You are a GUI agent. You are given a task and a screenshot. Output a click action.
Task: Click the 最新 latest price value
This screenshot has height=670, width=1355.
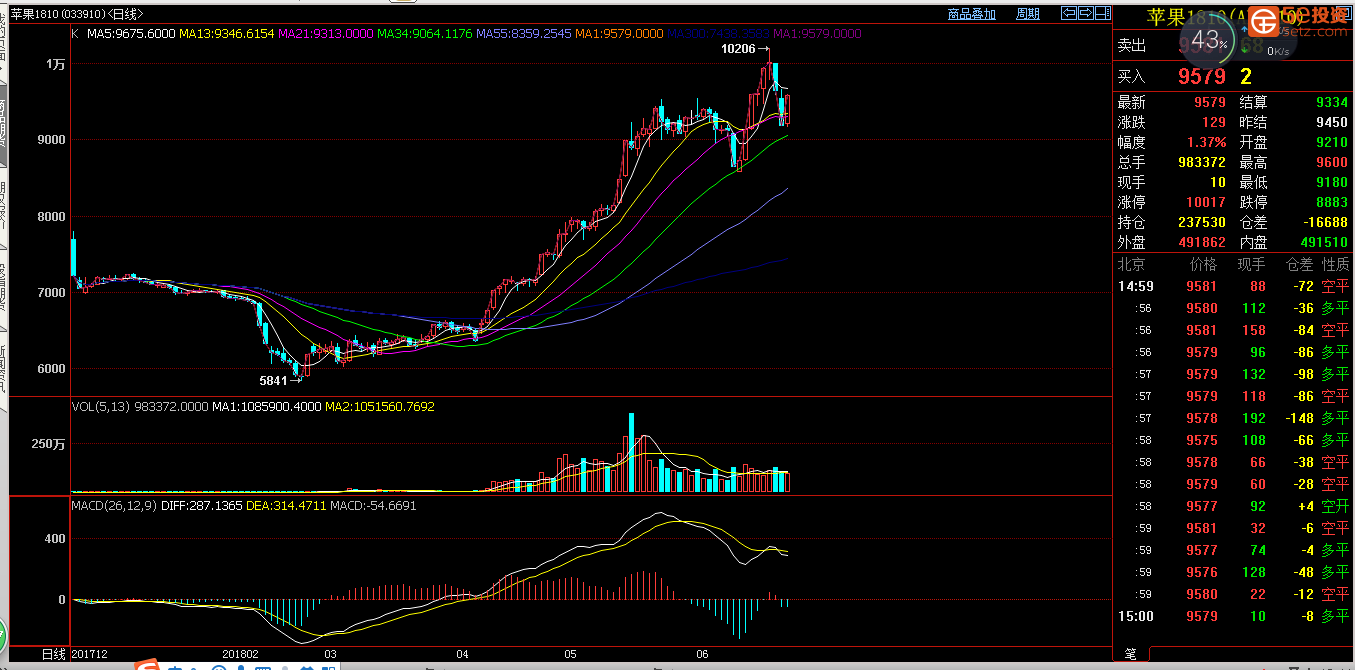pos(1209,102)
